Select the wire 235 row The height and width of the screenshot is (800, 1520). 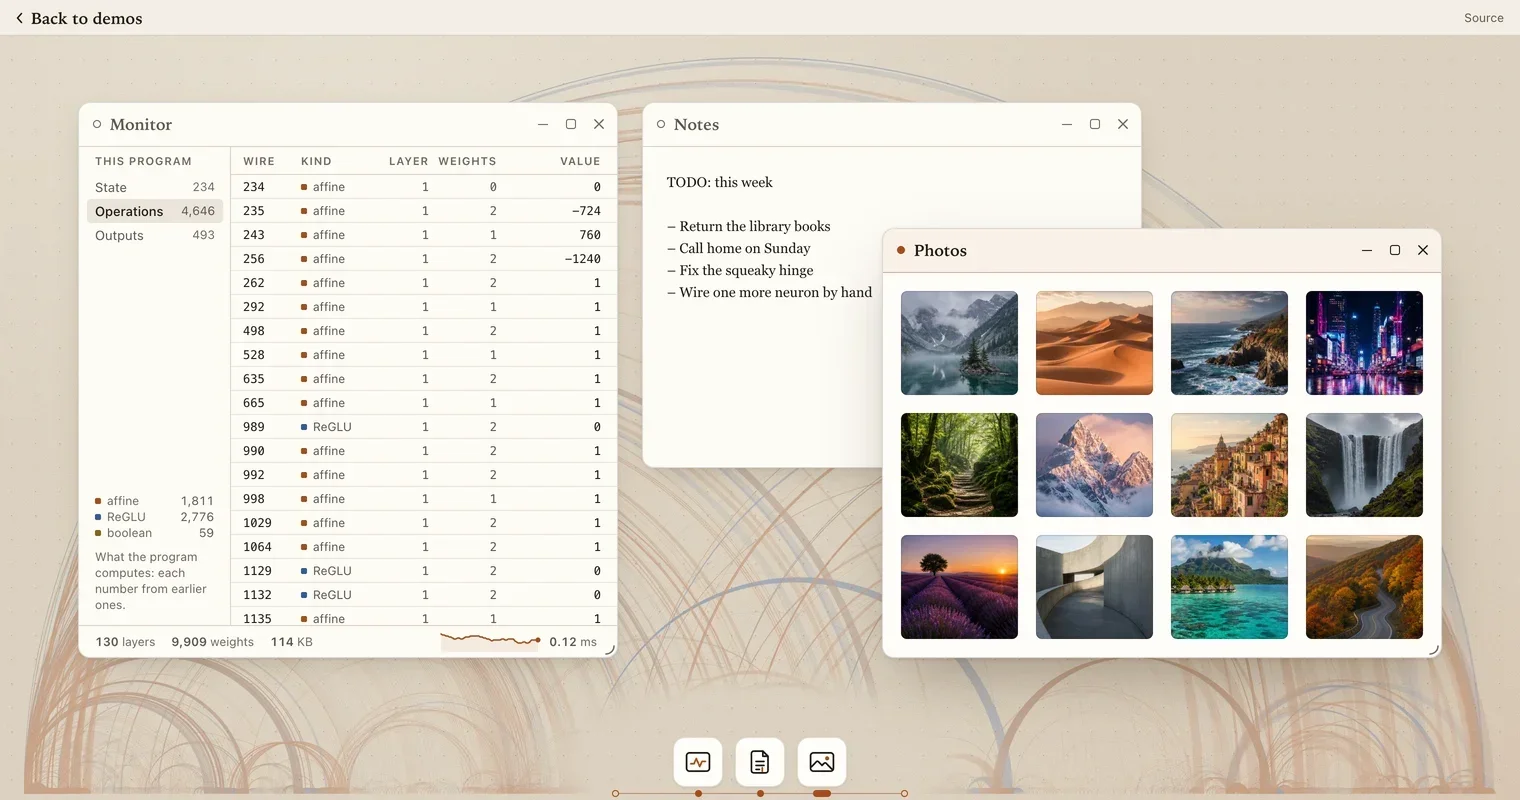424,211
